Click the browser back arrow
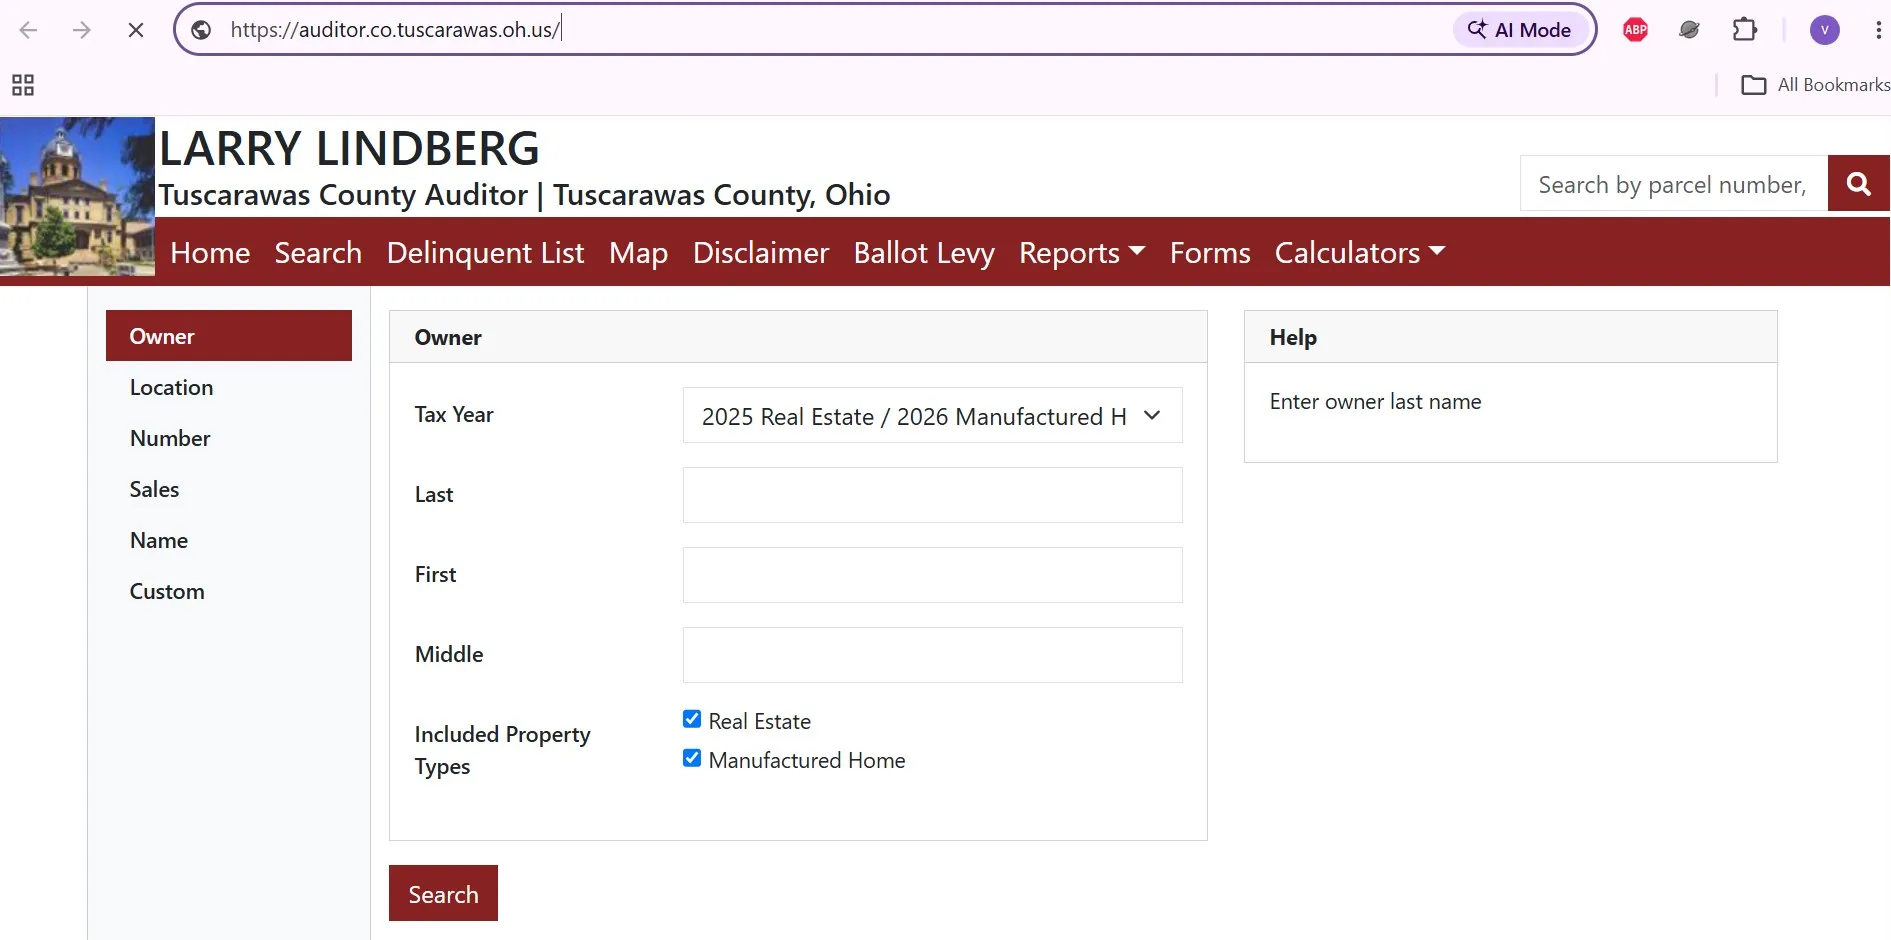This screenshot has height=940, width=1891. coord(28,30)
